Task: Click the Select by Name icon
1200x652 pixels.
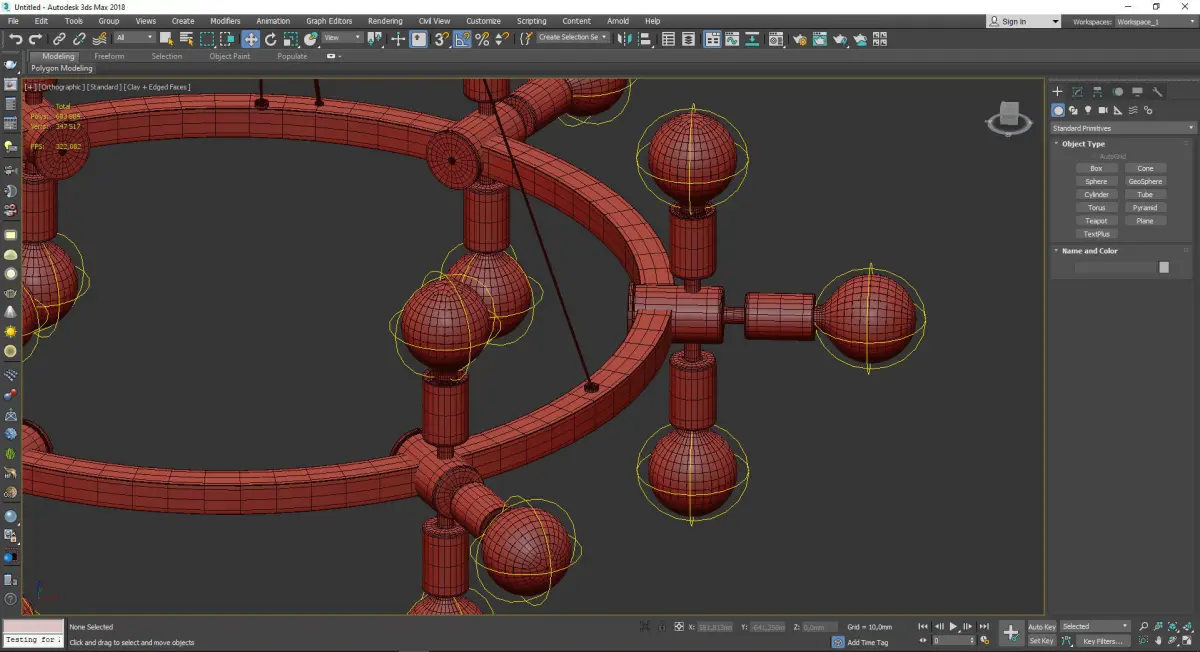Action: coord(186,39)
